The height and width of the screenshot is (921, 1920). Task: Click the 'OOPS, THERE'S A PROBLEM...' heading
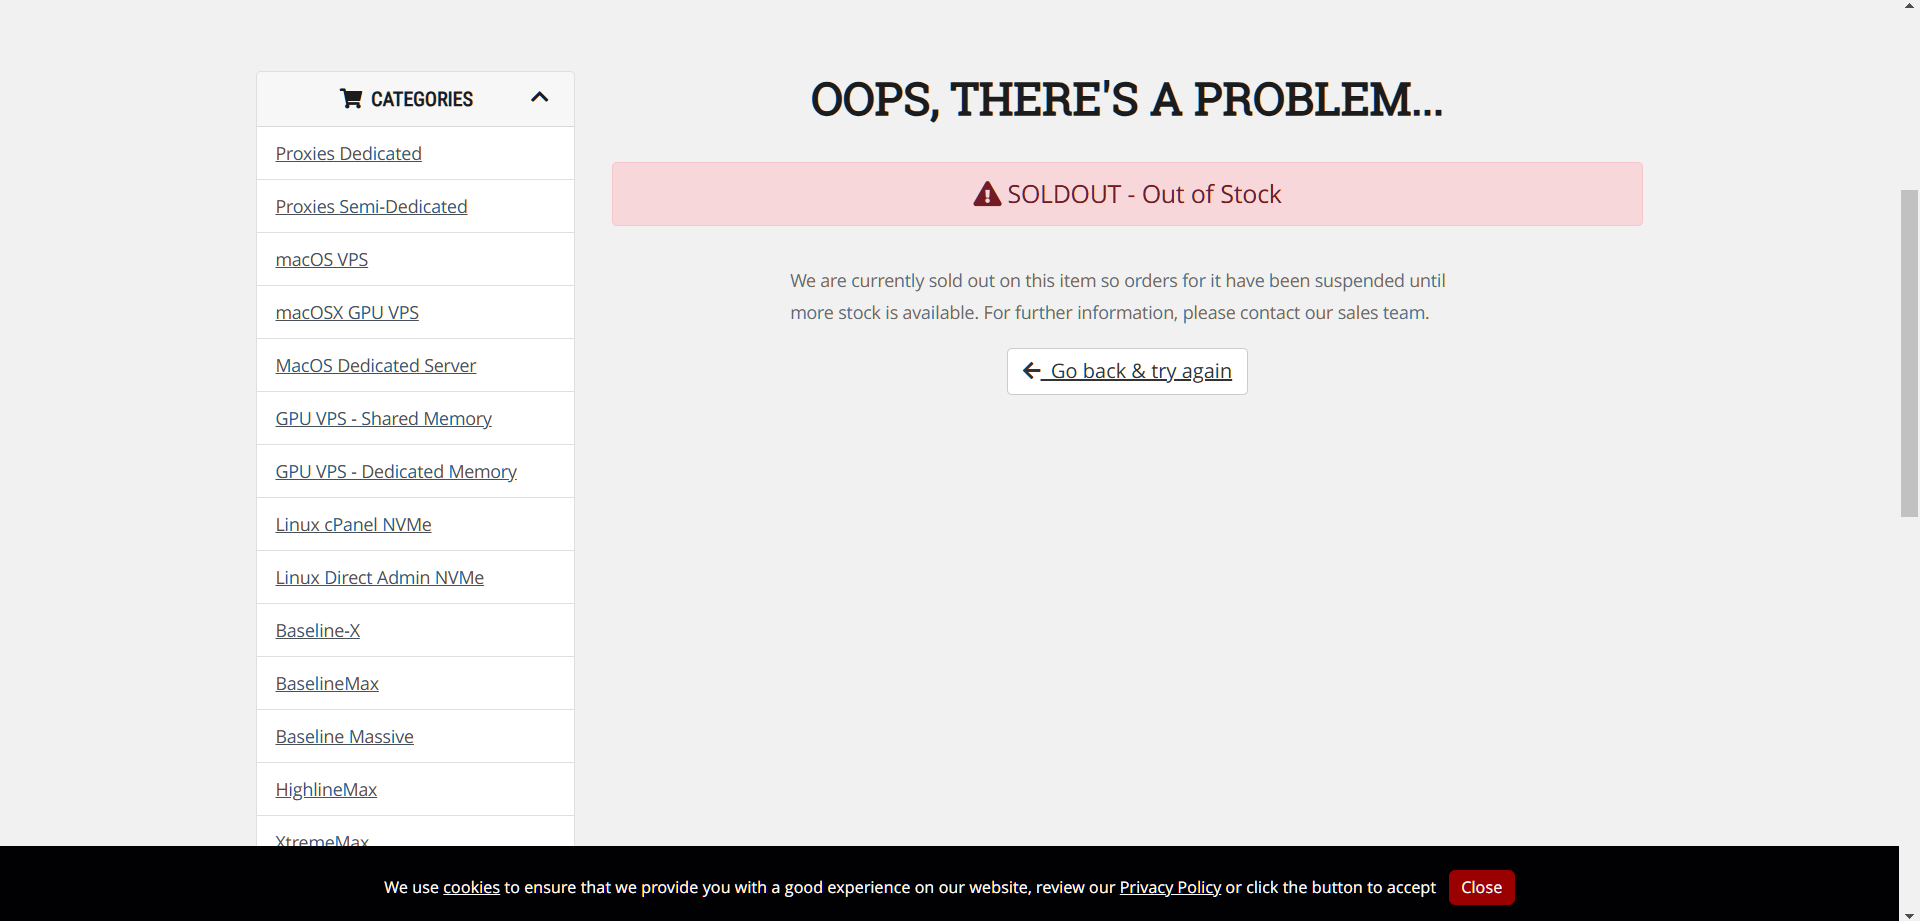tap(1127, 99)
